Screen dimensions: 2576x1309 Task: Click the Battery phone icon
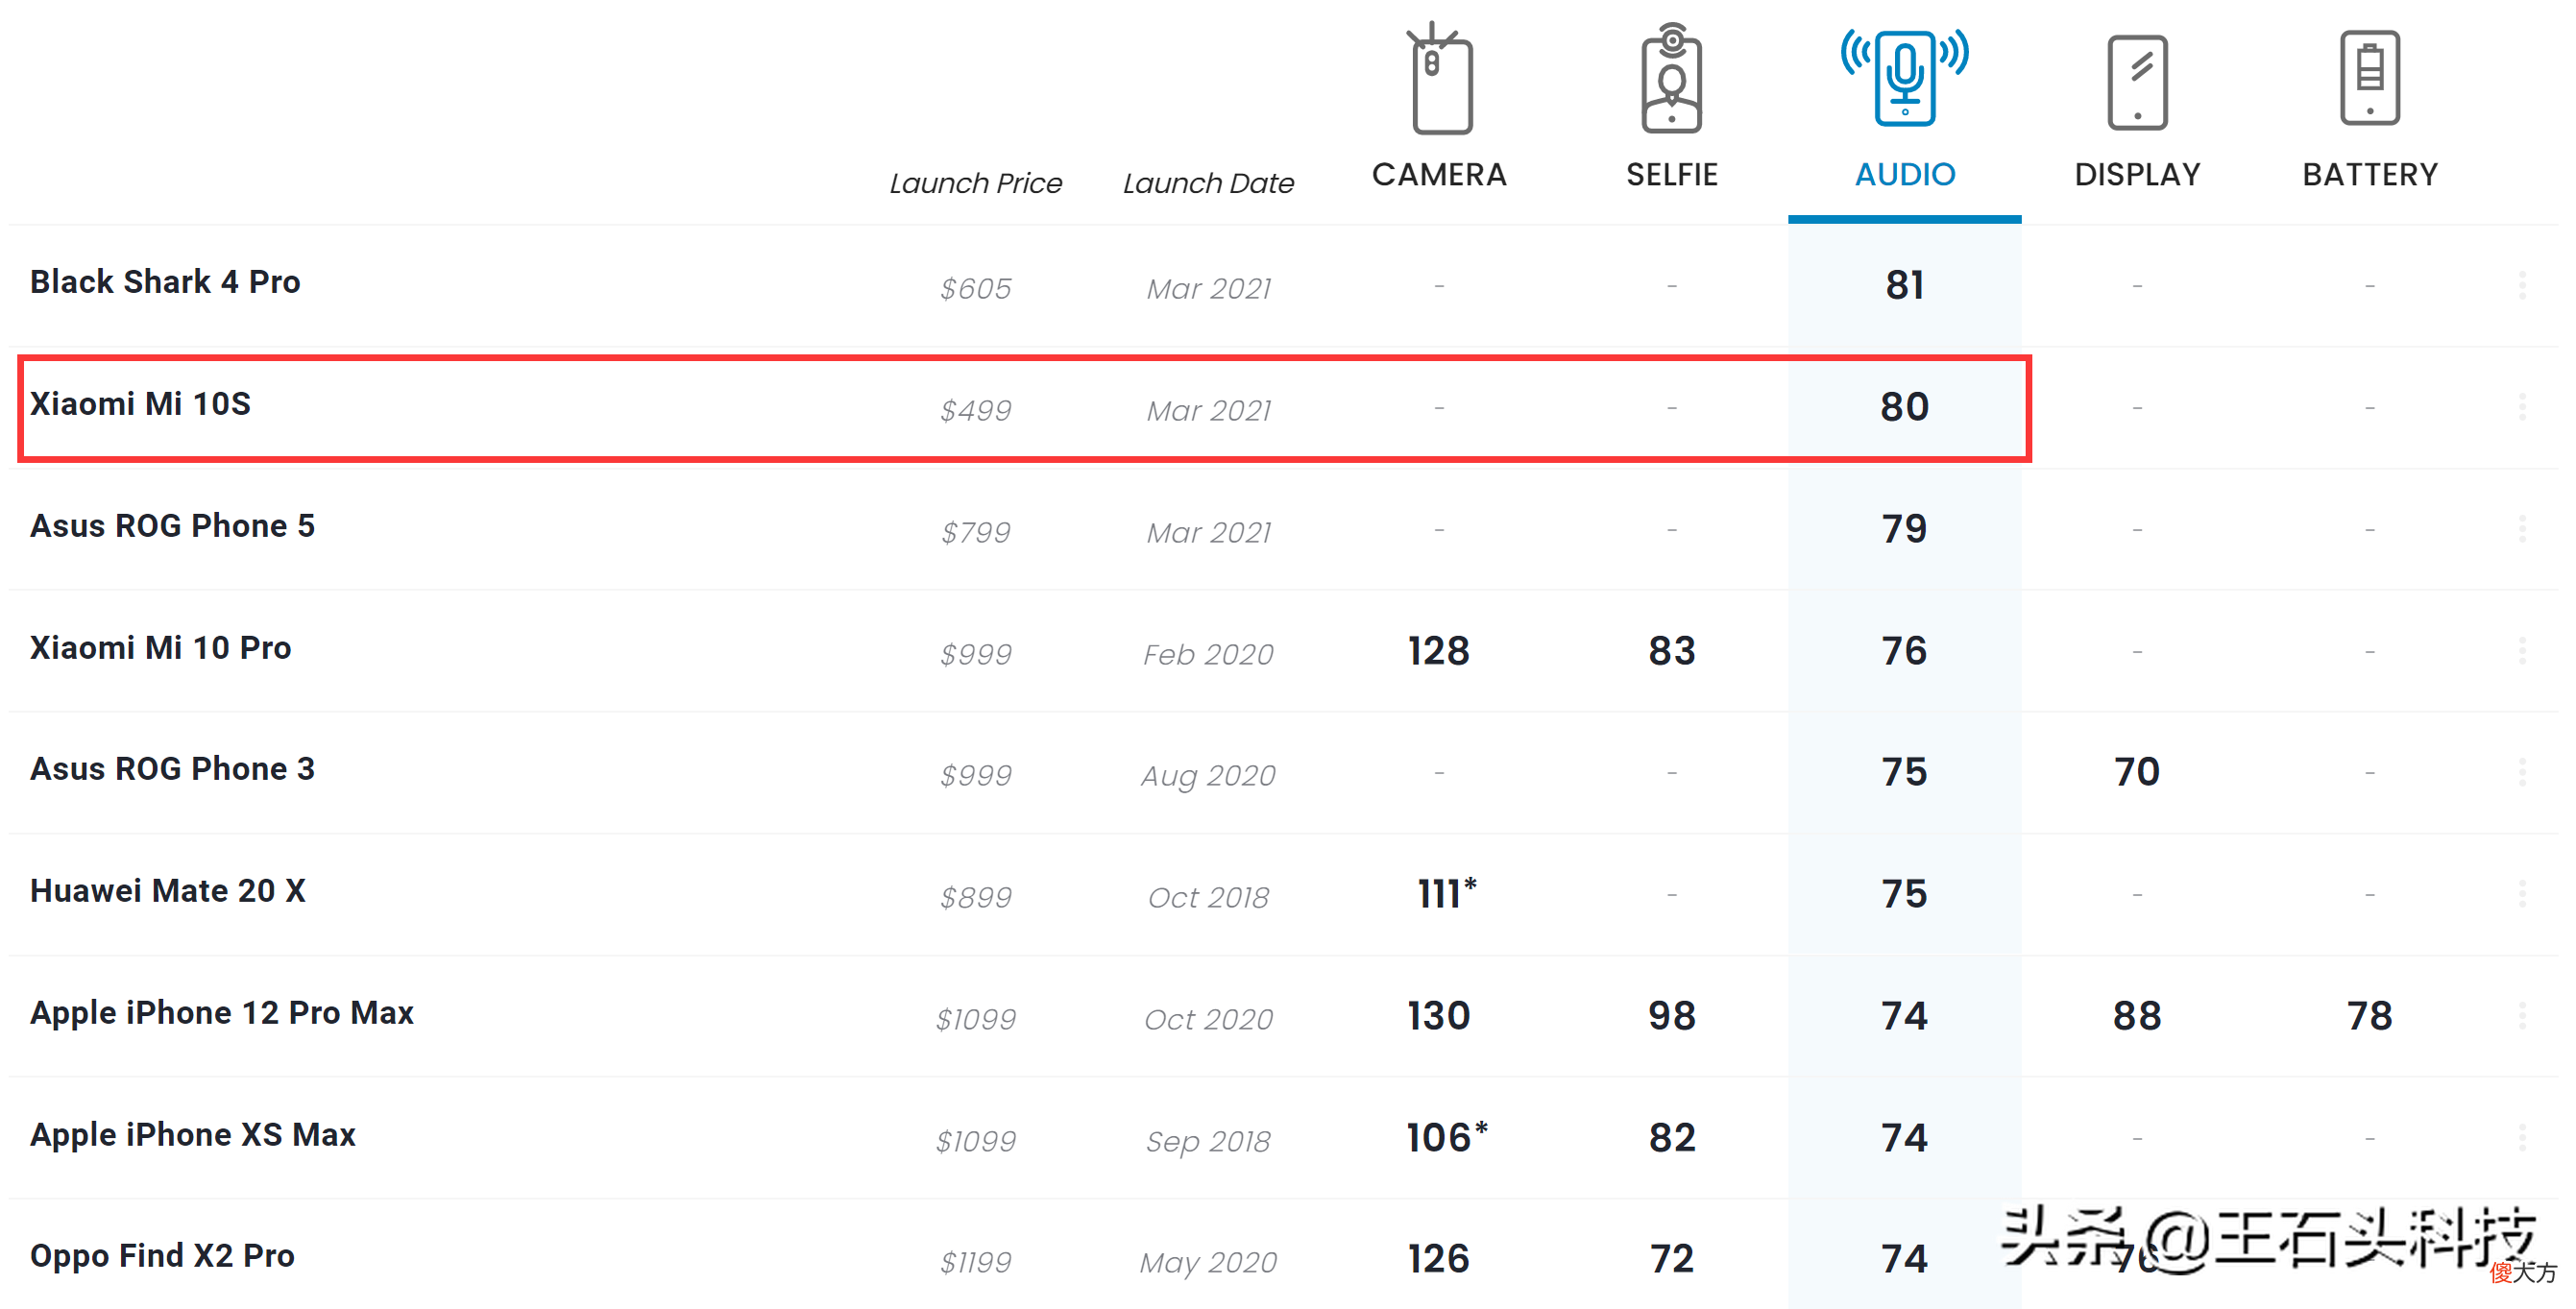tap(2369, 78)
